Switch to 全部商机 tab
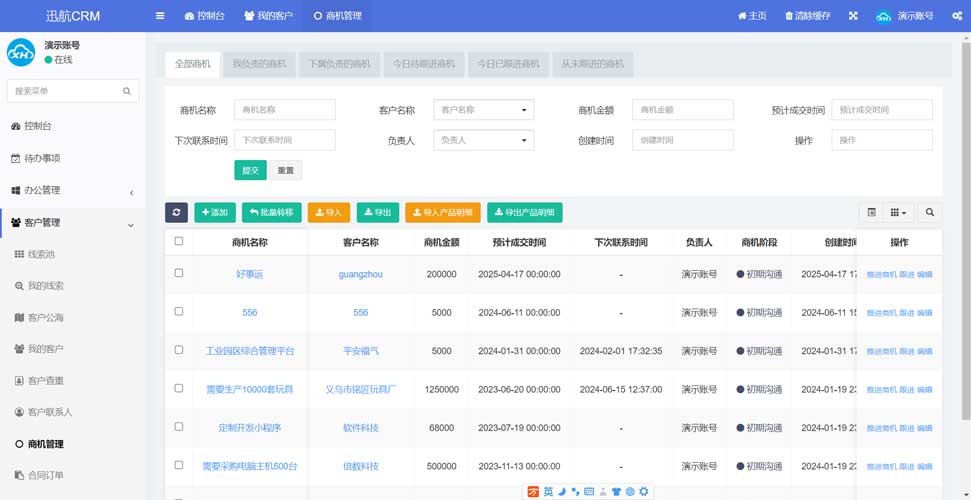The image size is (971, 500). point(193,64)
